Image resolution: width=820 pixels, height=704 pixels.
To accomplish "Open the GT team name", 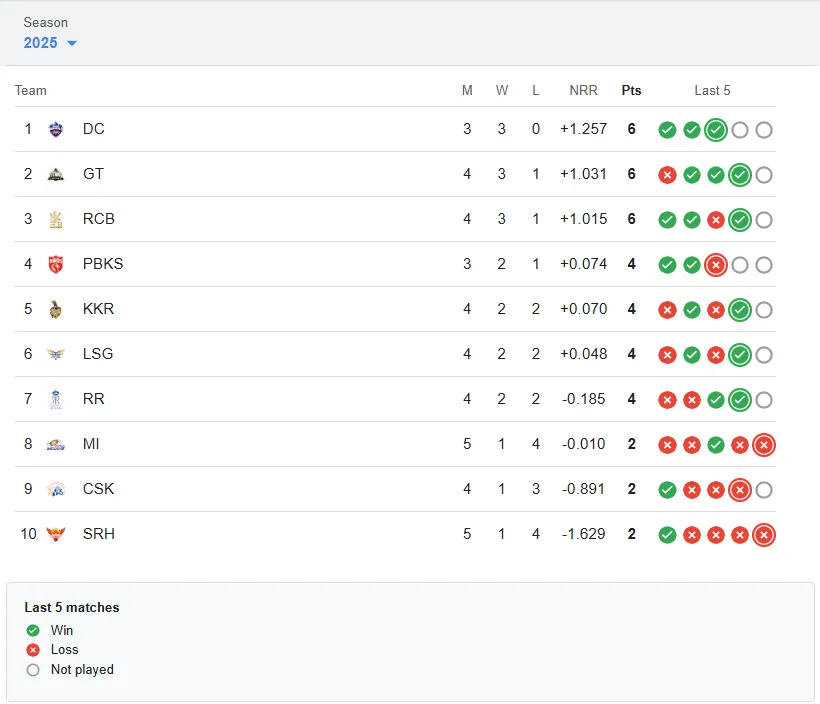I will [94, 174].
